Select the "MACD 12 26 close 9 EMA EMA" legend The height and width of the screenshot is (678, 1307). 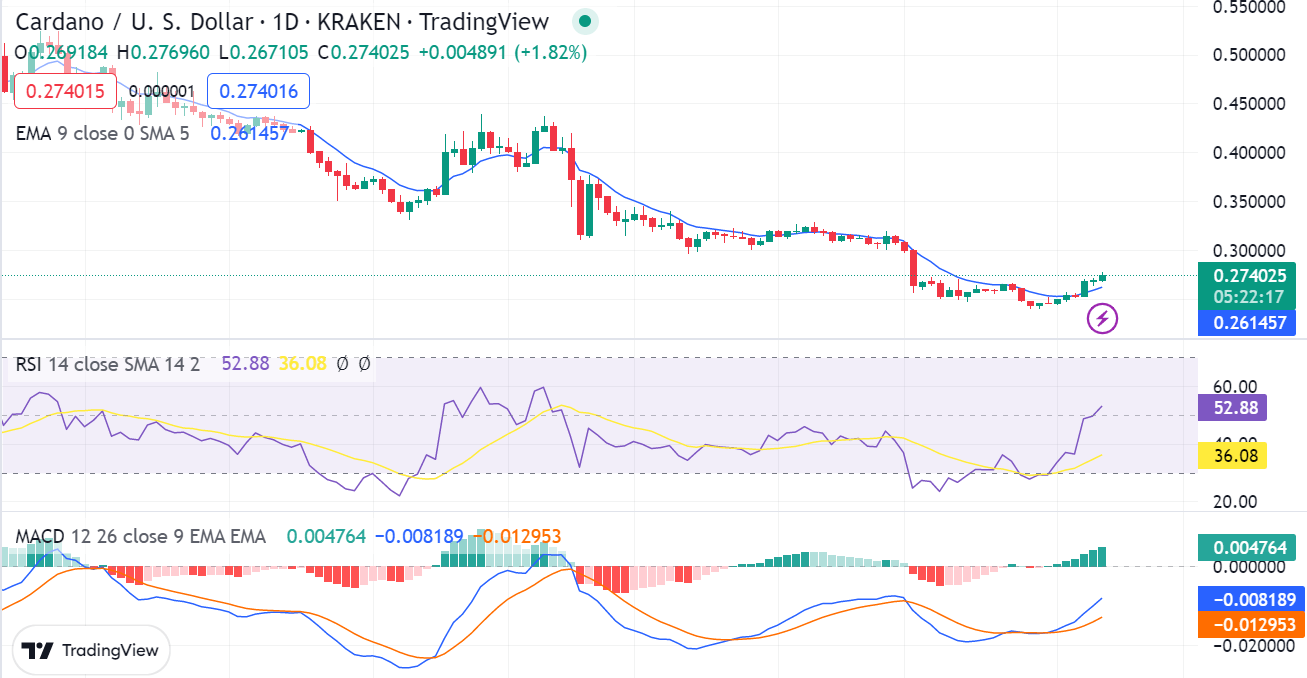tap(141, 537)
